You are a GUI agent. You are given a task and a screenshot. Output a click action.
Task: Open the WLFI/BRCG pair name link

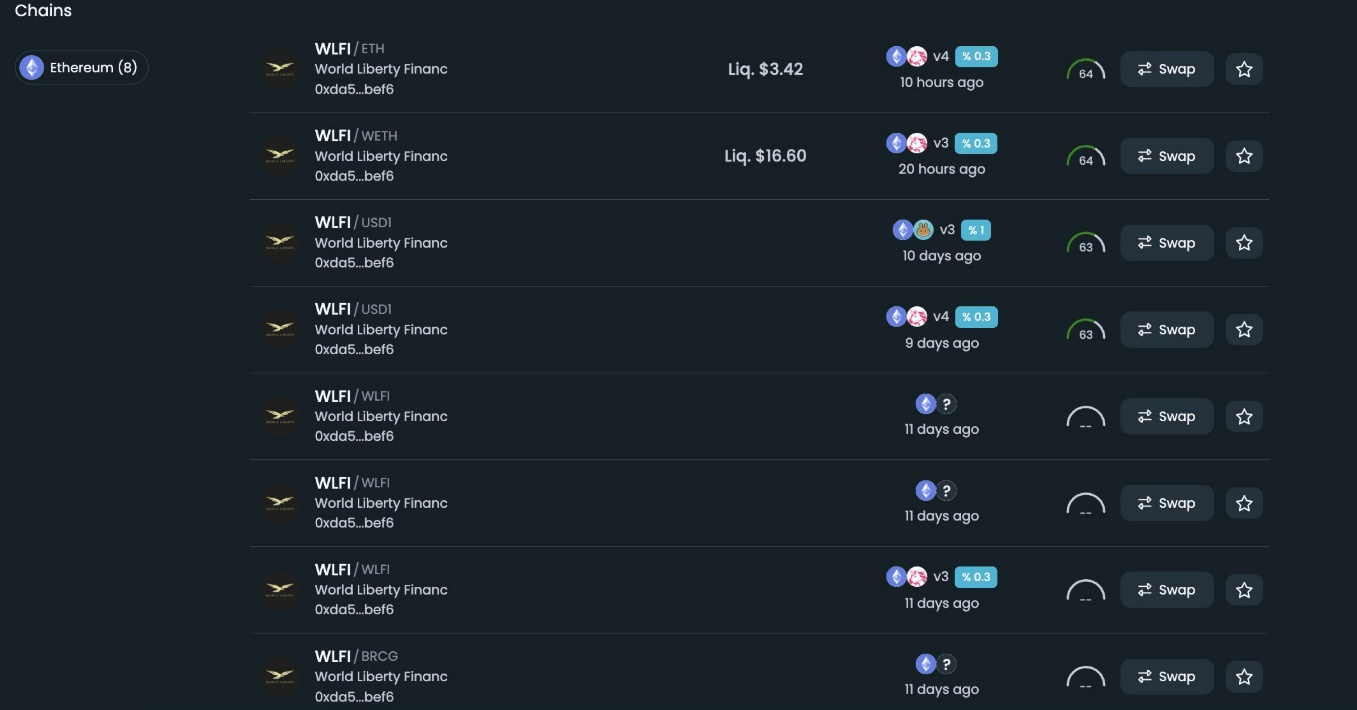tap(356, 656)
